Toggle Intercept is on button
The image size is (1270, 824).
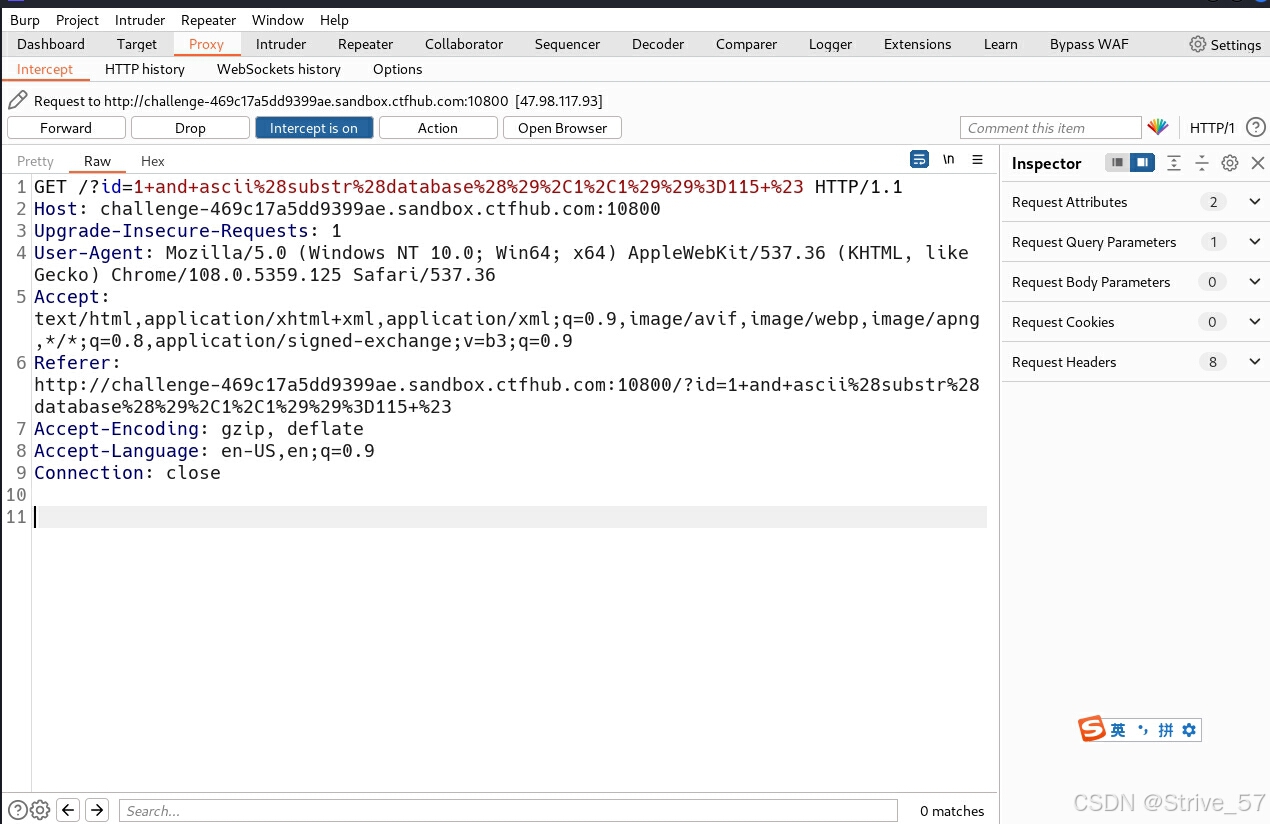coord(314,128)
